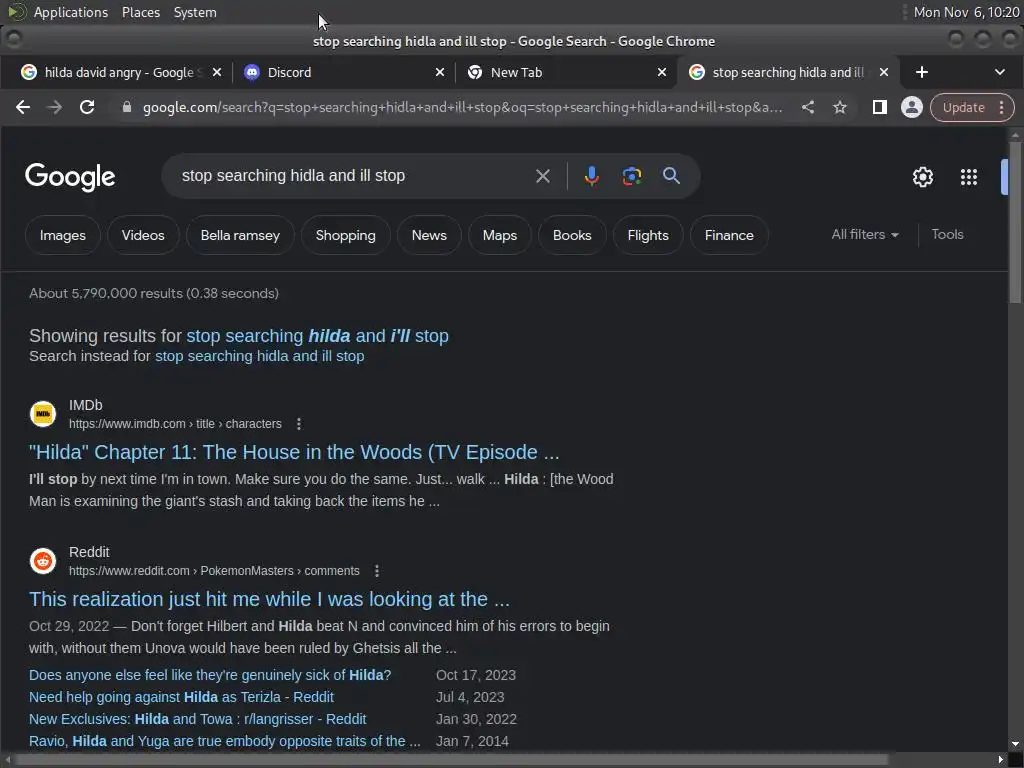Open Need help going against Hilda link
This screenshot has height=768, width=1024.
[181, 697]
